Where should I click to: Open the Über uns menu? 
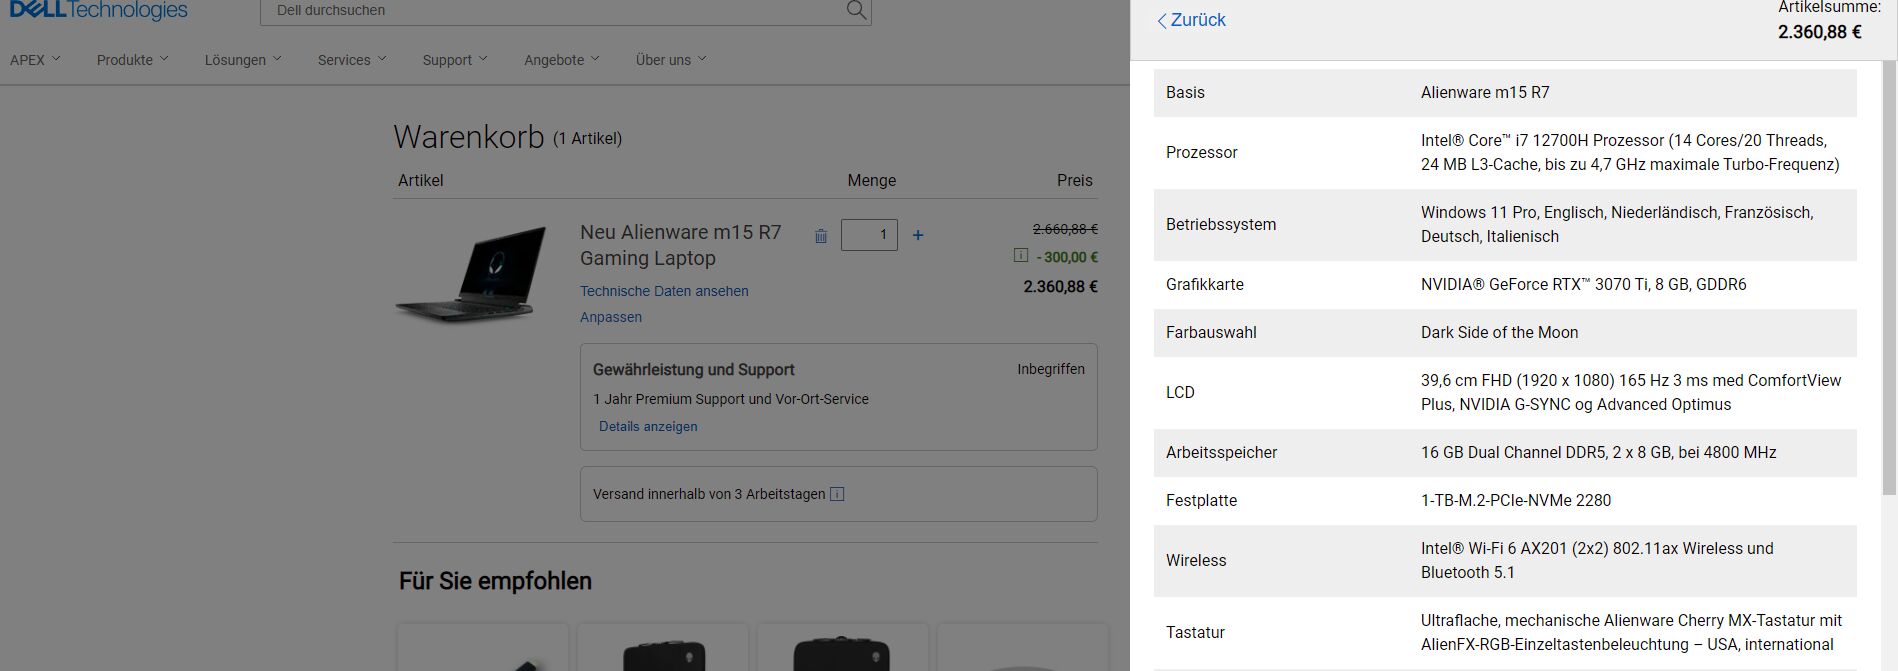coord(671,60)
